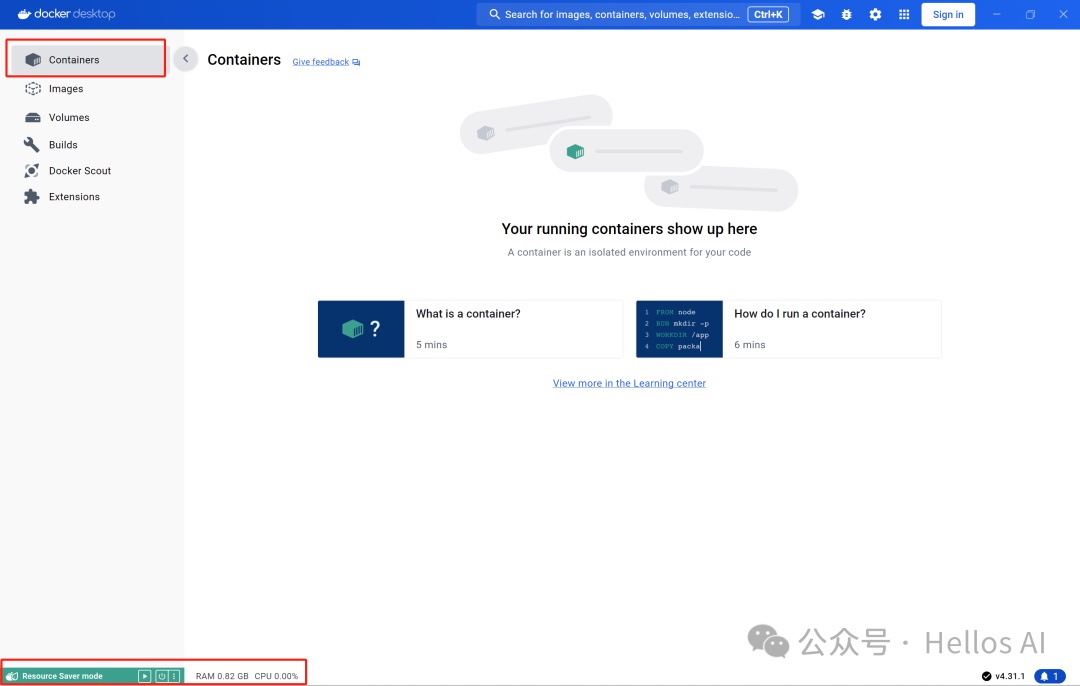
Task: Open the 'How do I run a container?' card
Action: pyautogui.click(x=789, y=329)
